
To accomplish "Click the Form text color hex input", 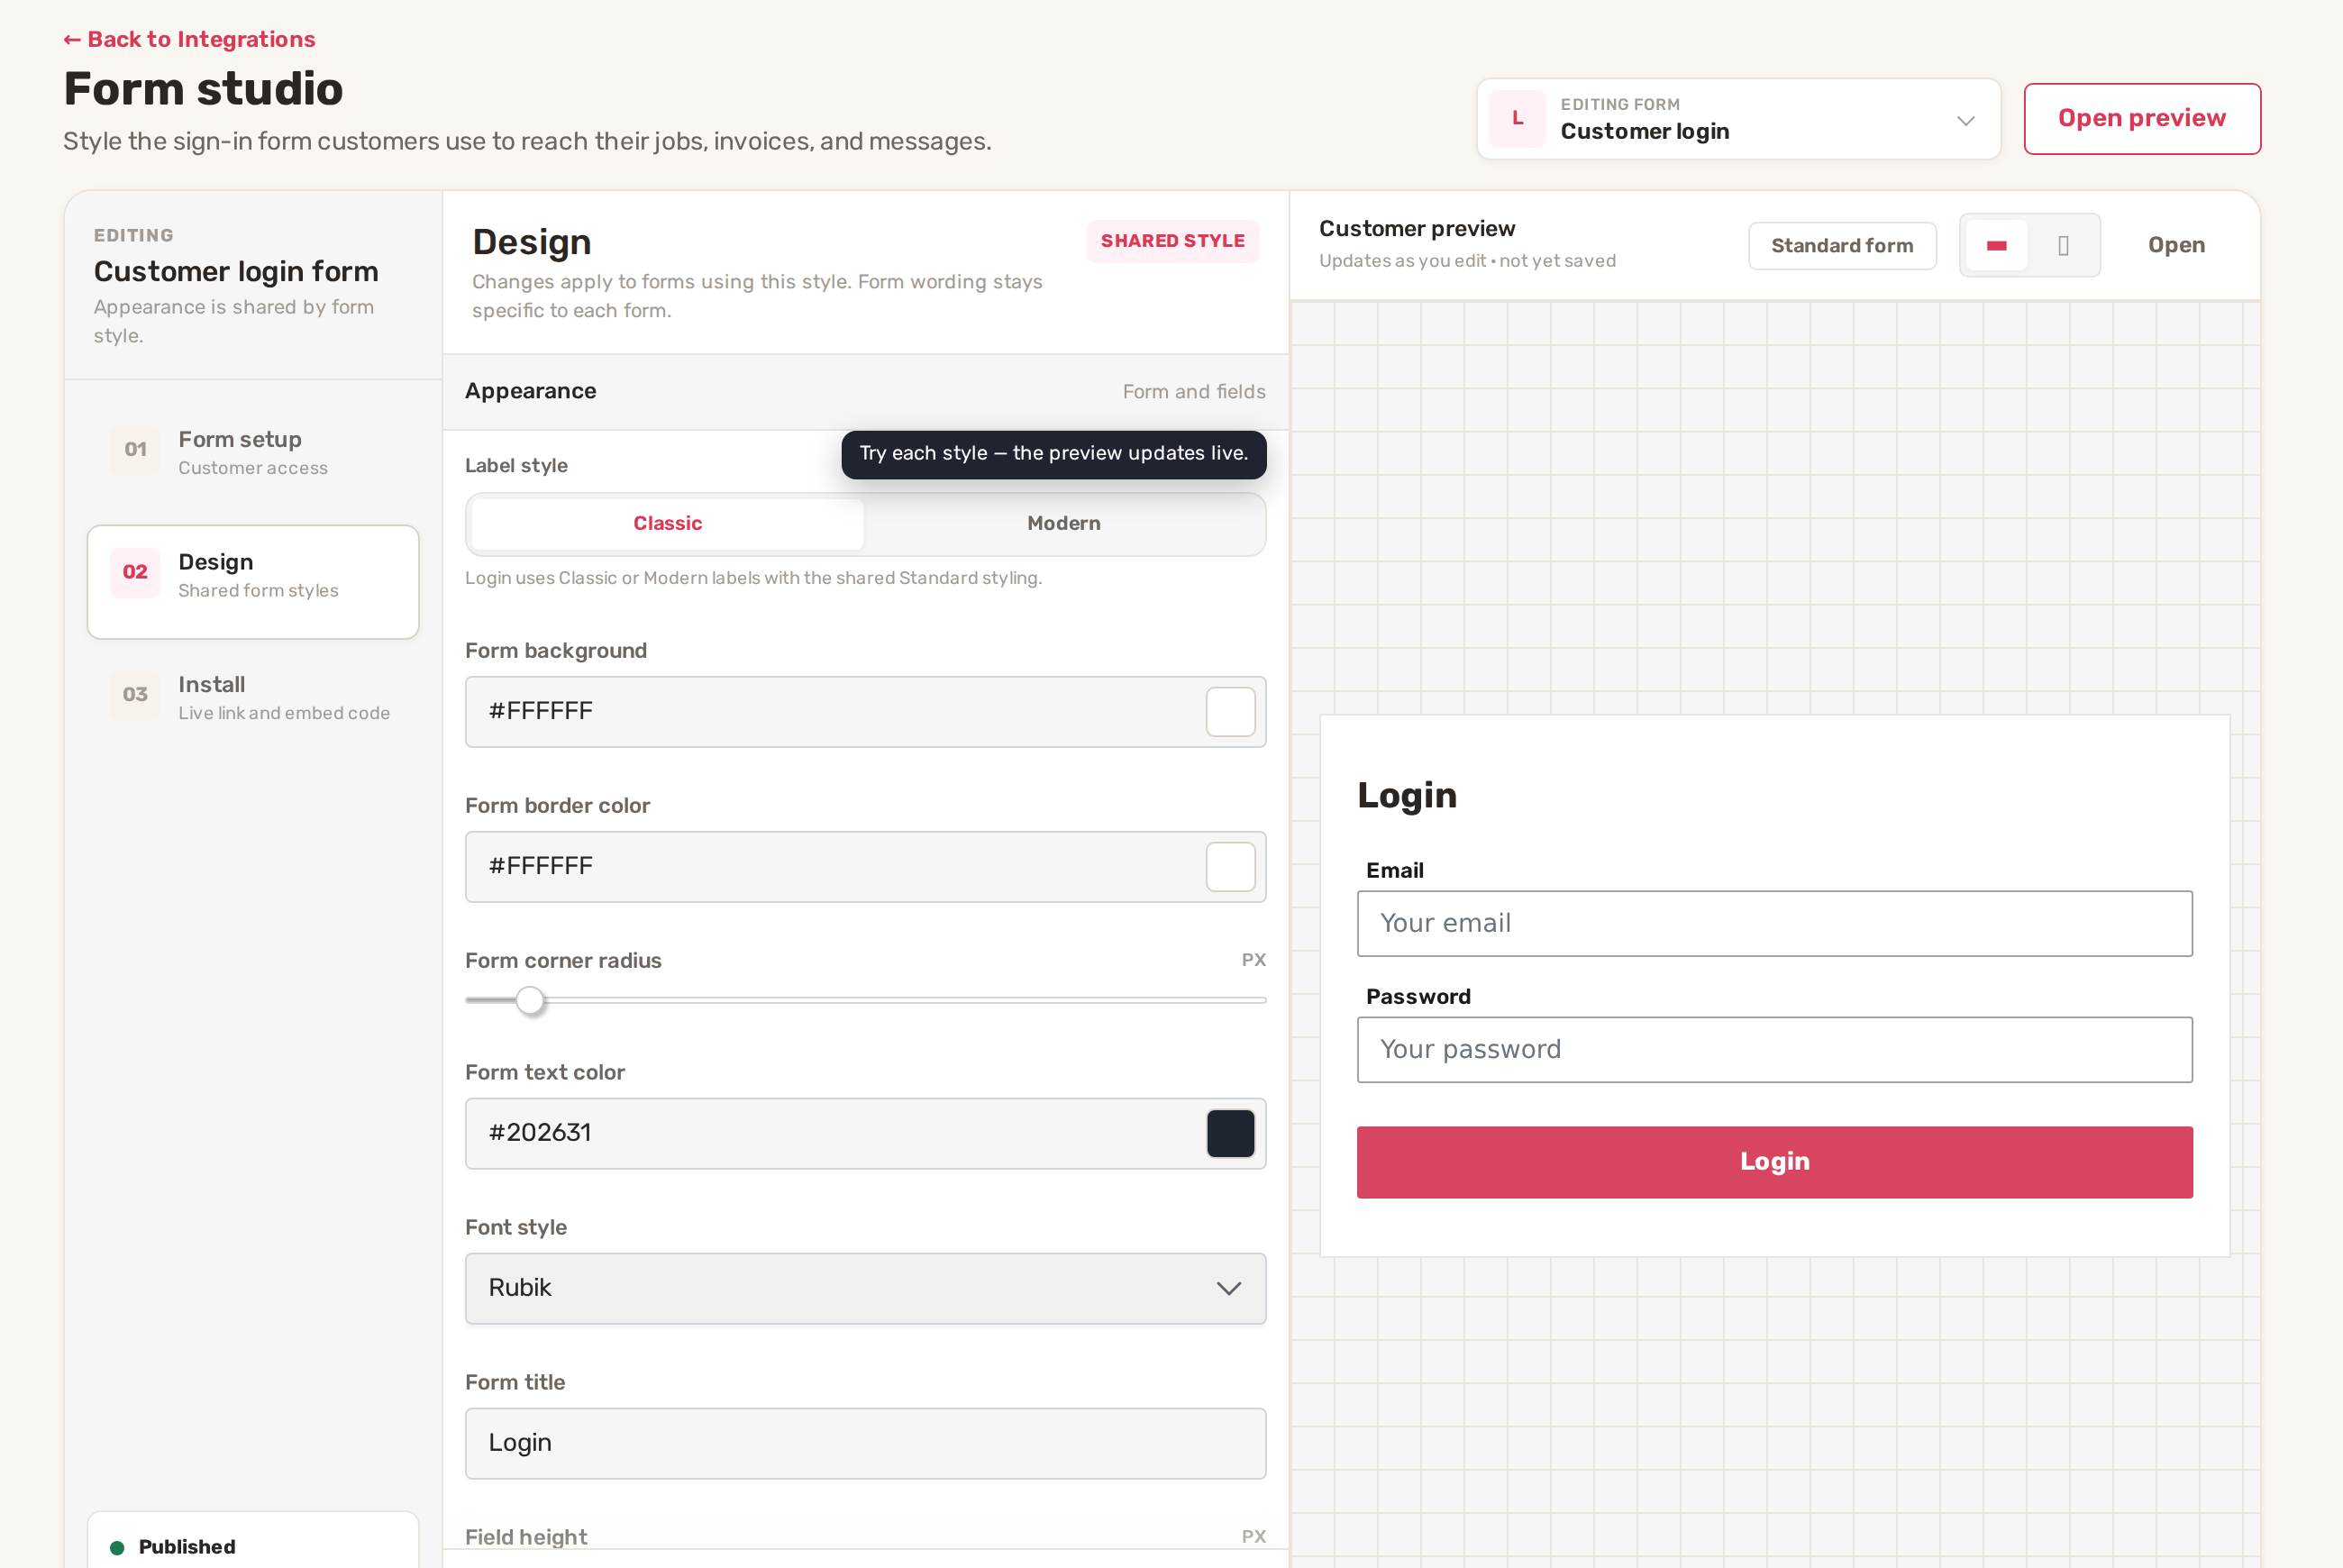I will coord(865,1134).
